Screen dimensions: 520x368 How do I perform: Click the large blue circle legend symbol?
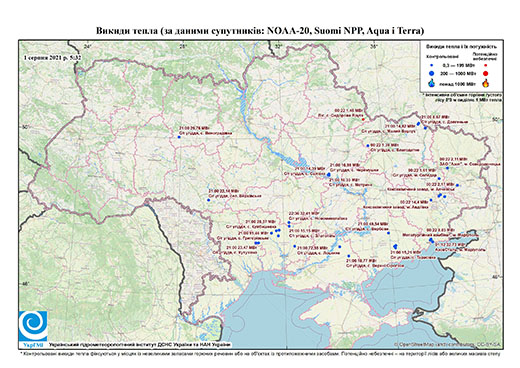tap(432, 73)
